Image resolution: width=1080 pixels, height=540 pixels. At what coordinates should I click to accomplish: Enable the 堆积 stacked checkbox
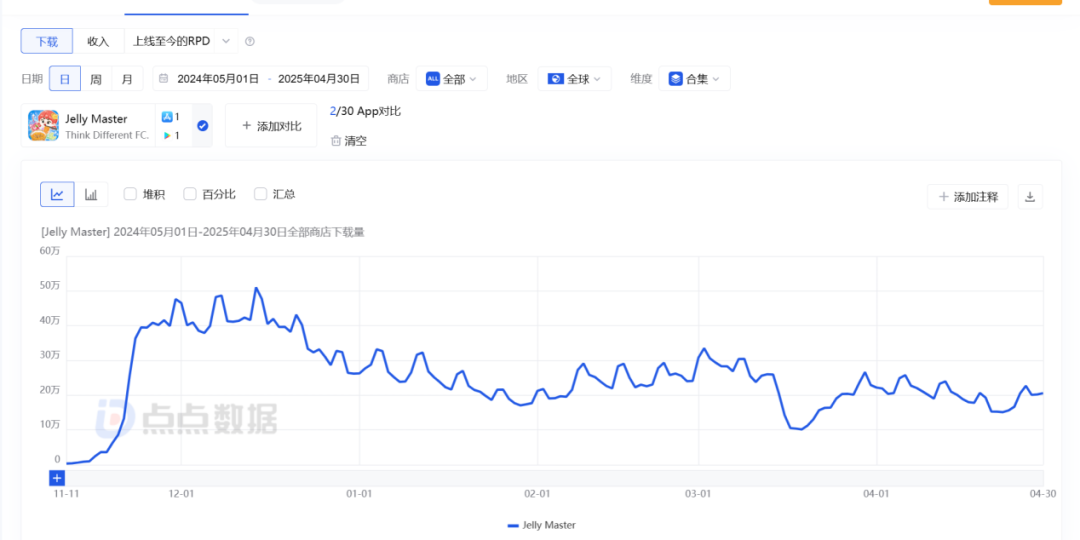click(130, 194)
